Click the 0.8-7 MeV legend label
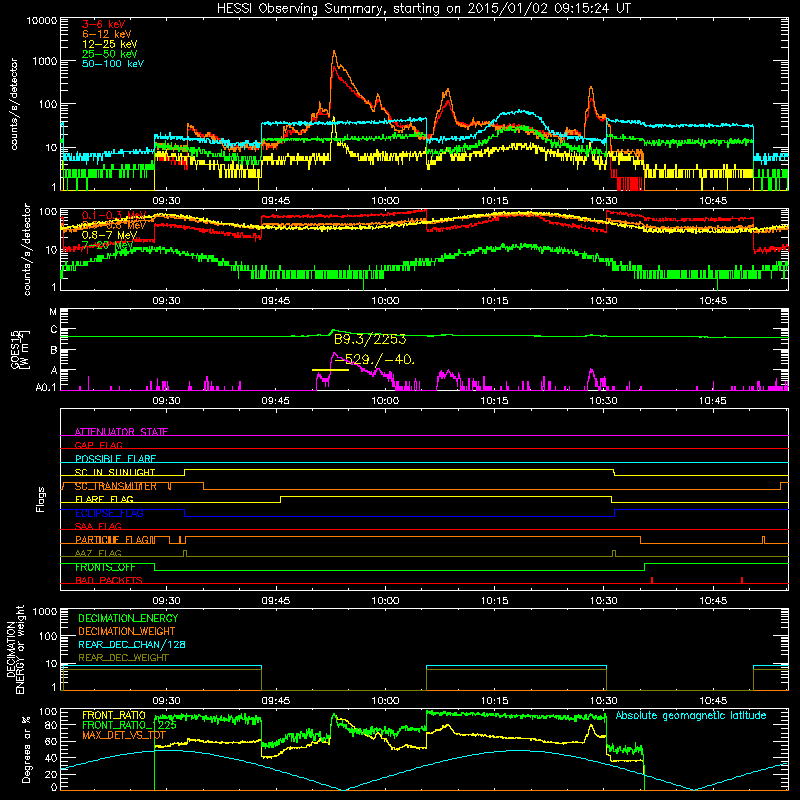 [x=110, y=235]
